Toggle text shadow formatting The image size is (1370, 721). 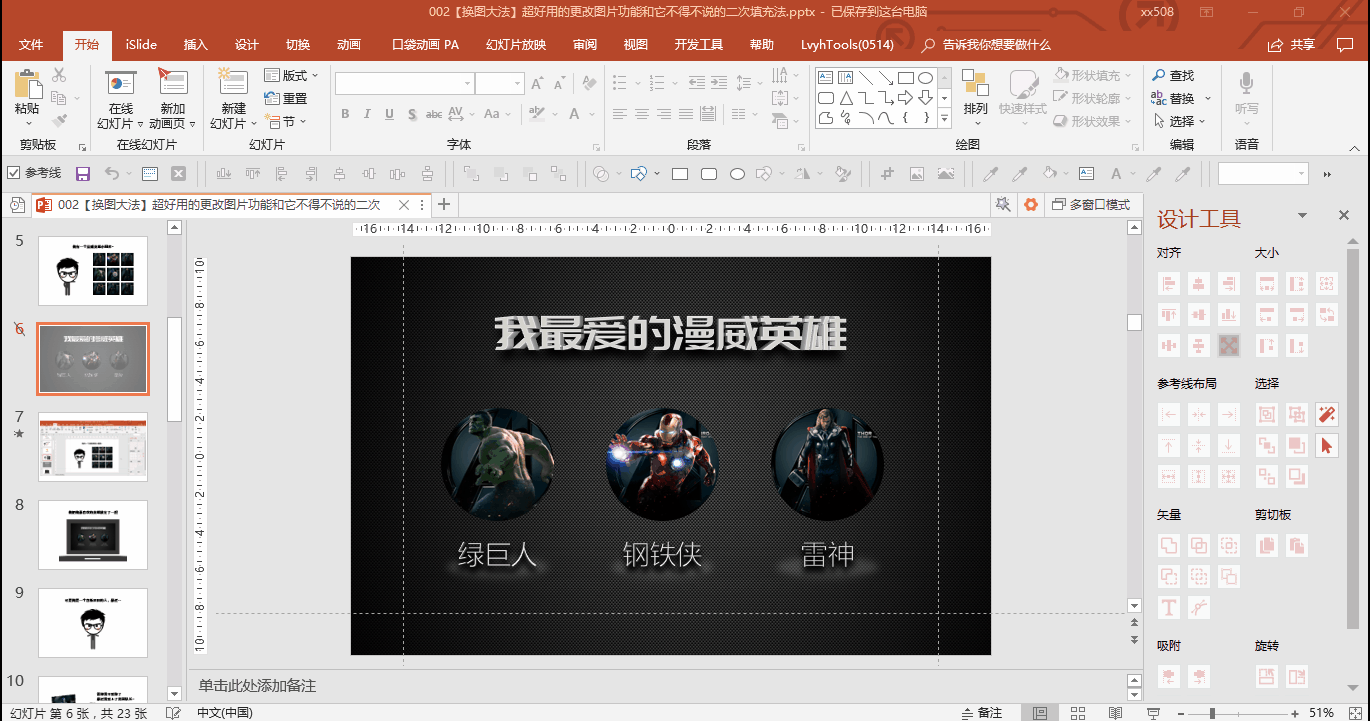pyautogui.click(x=411, y=114)
